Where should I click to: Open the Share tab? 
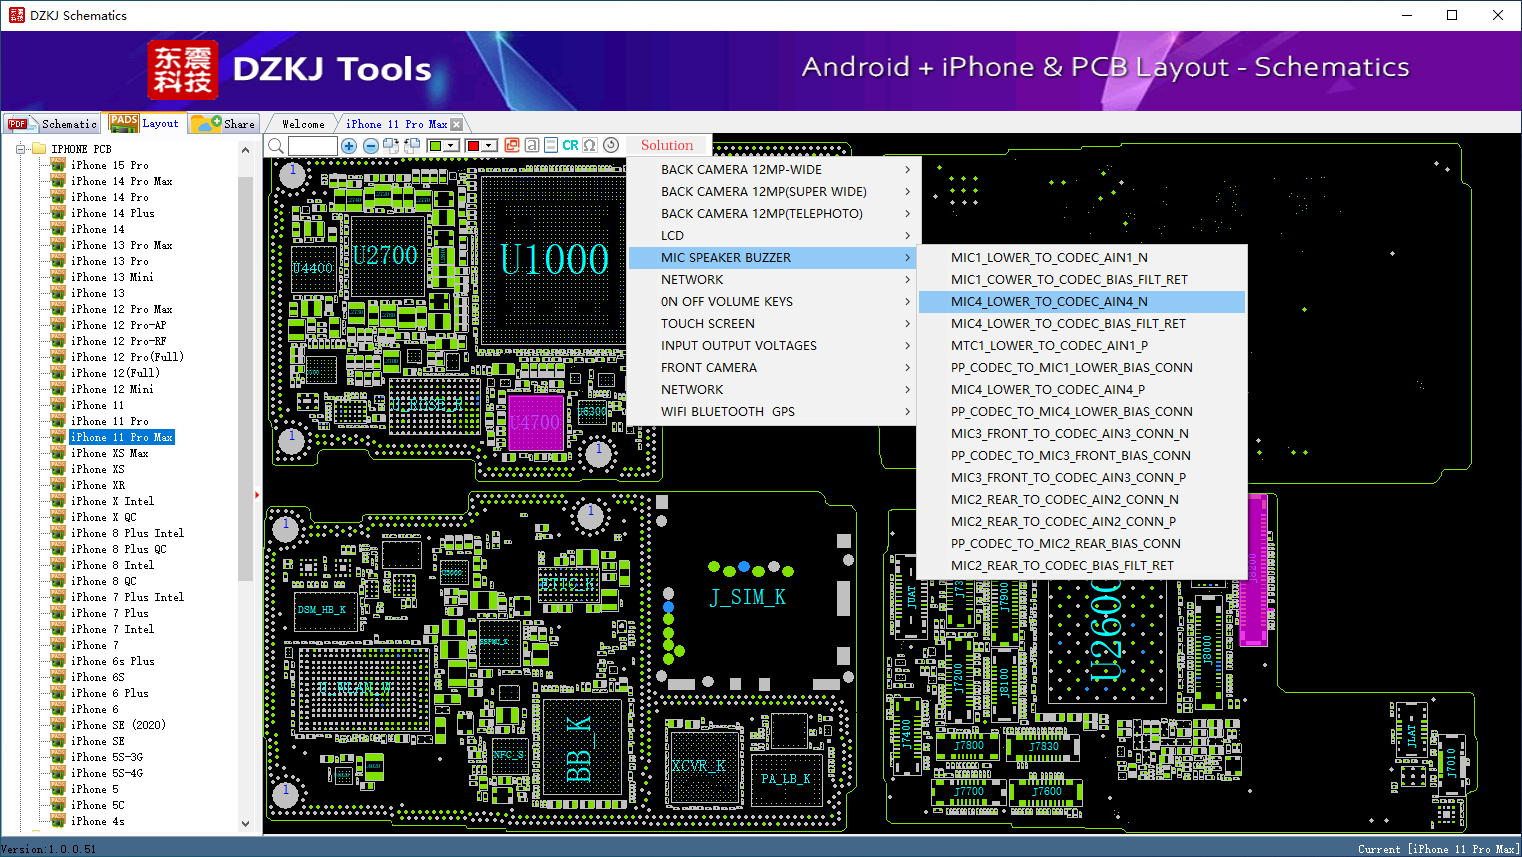(x=225, y=124)
